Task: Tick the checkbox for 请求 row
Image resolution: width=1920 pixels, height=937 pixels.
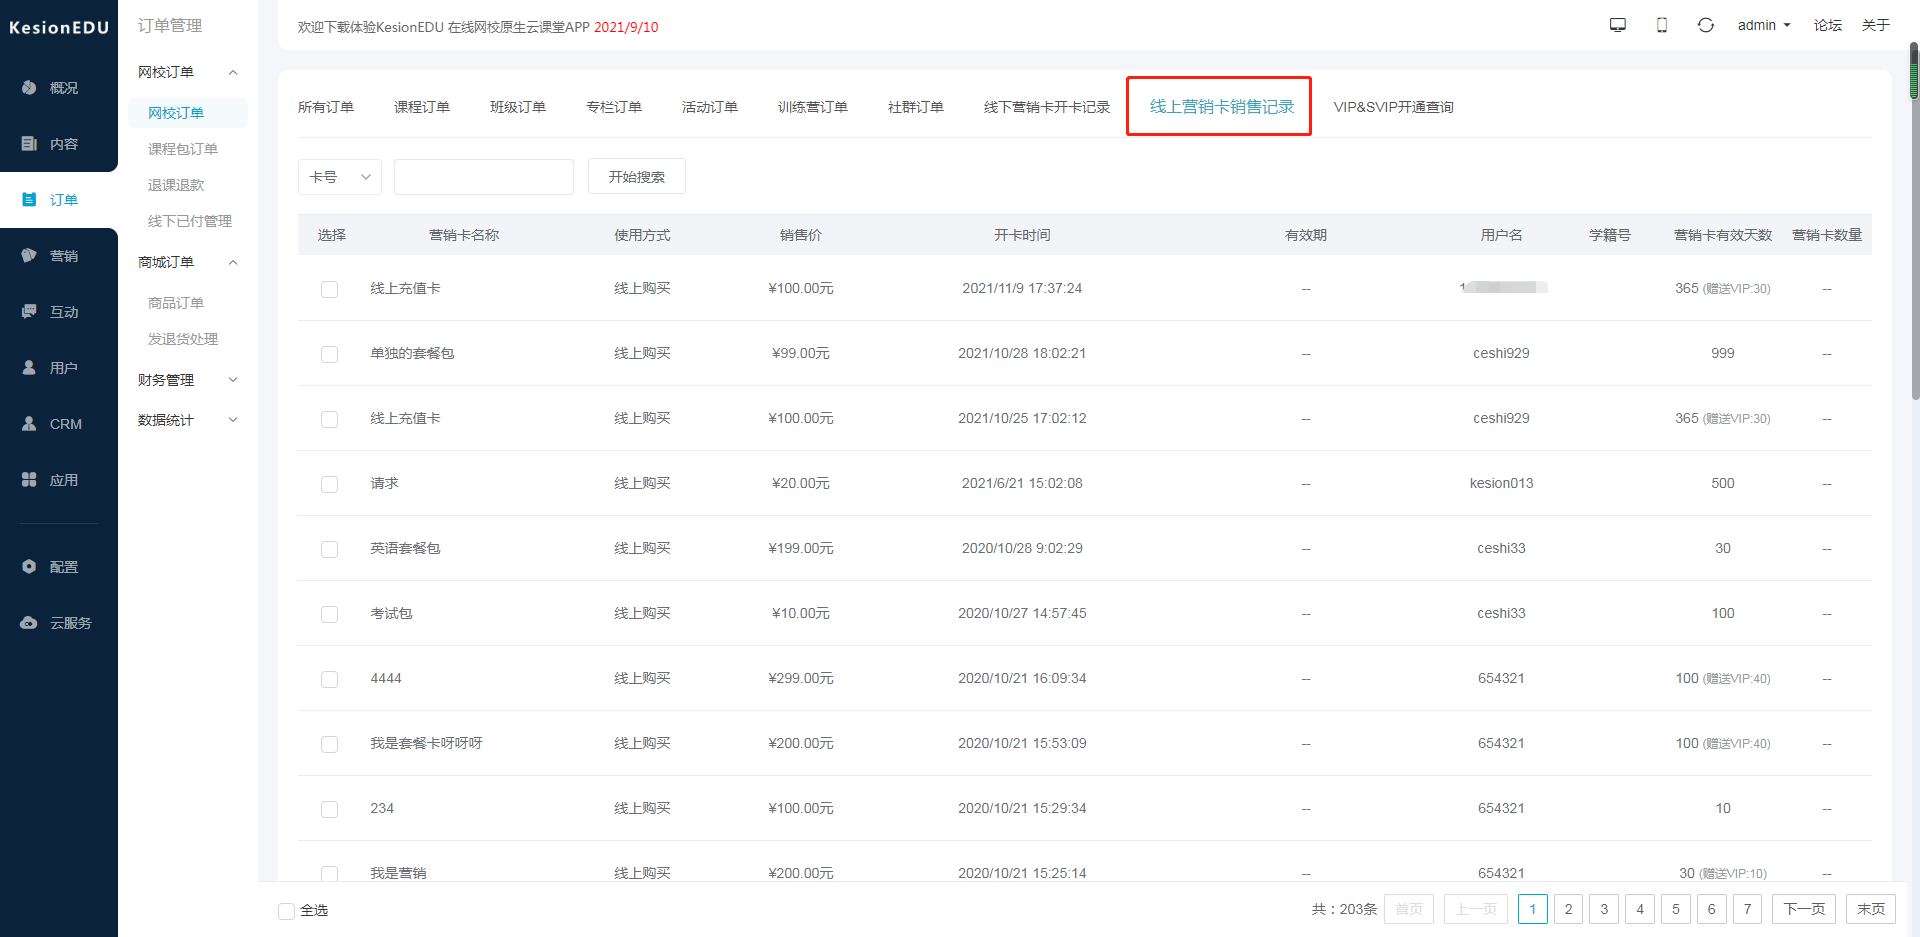Action: pyautogui.click(x=329, y=484)
